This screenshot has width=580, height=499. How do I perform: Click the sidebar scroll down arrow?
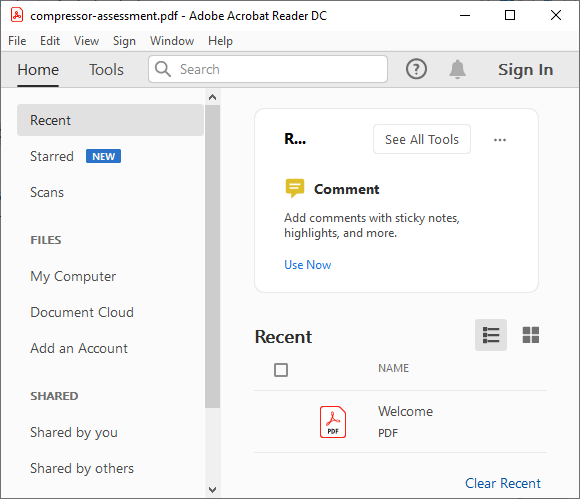pyautogui.click(x=212, y=490)
